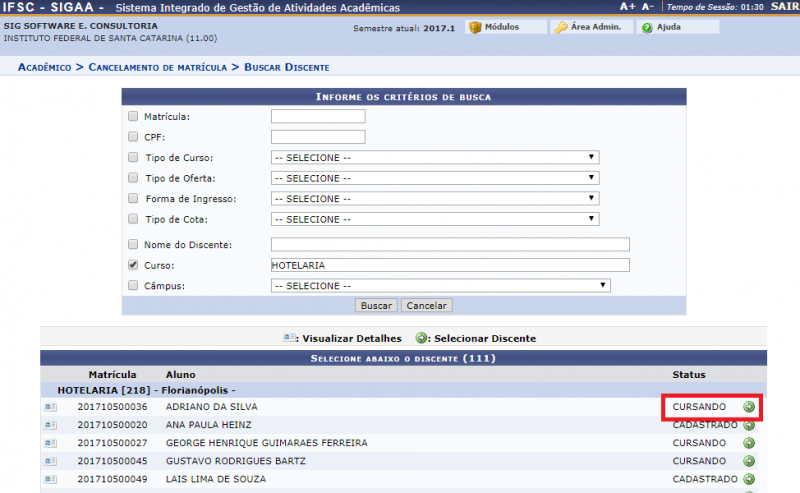The width and height of the screenshot is (800, 493).
Task: Open the Câmpus selection dropdown
Action: tap(441, 285)
